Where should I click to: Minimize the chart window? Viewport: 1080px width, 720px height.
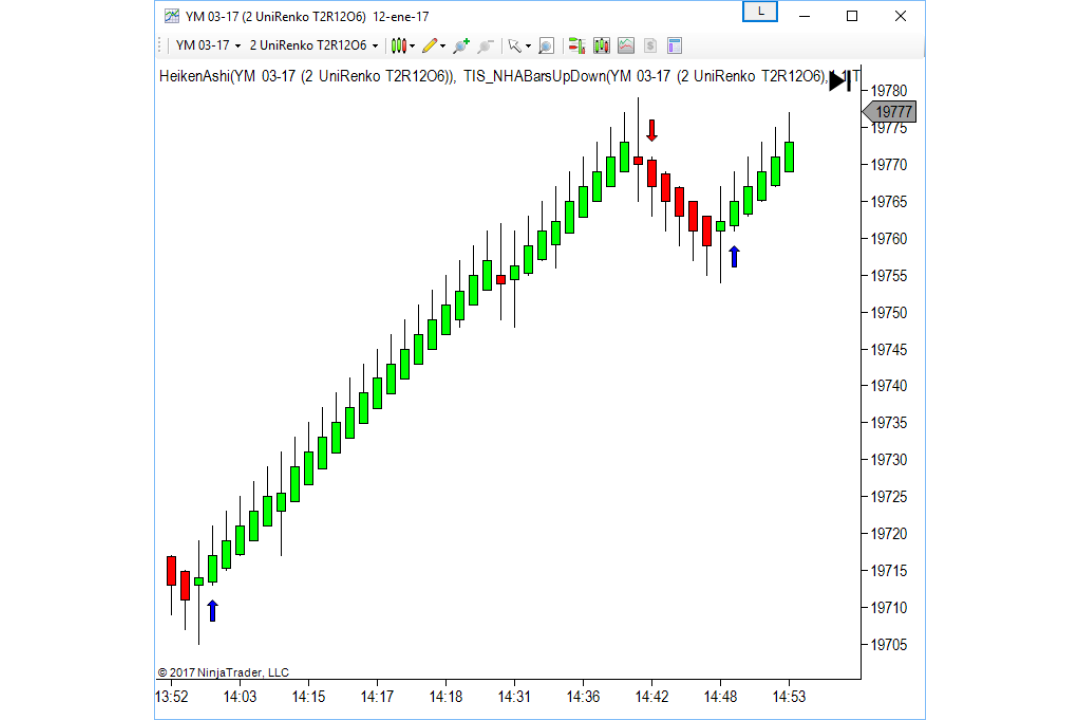tap(804, 16)
